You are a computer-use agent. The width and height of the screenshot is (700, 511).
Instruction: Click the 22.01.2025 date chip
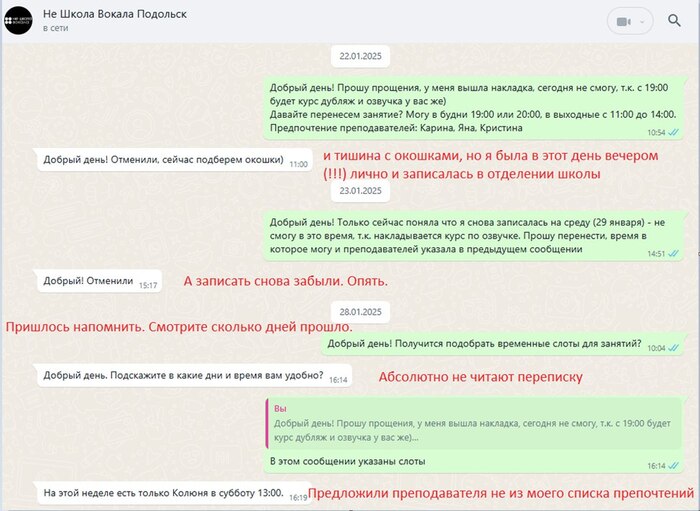pos(359,55)
